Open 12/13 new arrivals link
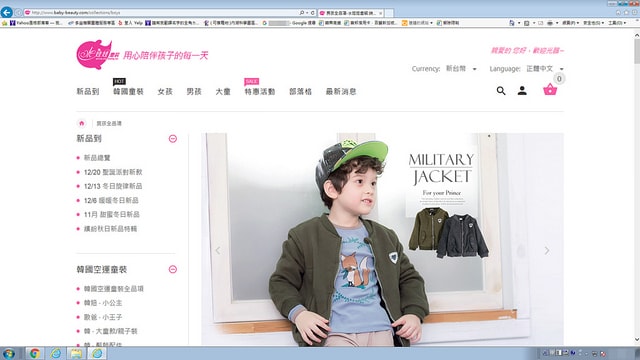Image resolution: width=640 pixels, height=360 pixels. (113, 186)
